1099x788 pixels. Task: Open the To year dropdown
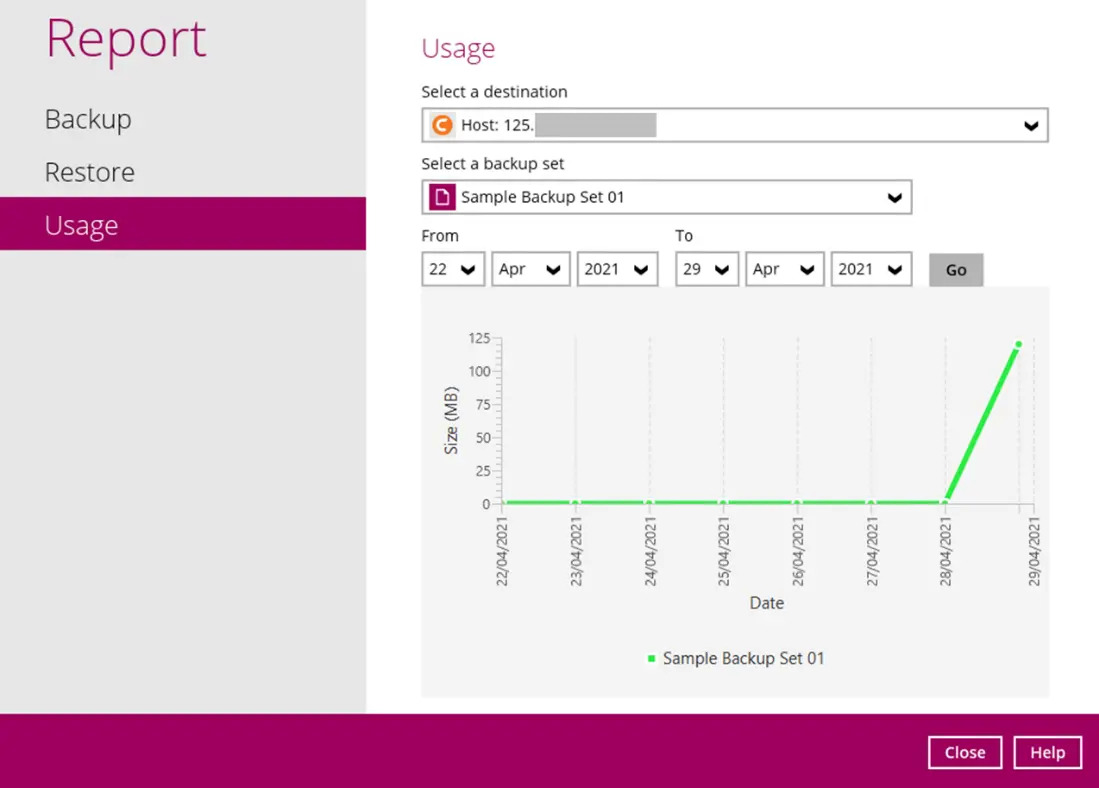click(871, 269)
